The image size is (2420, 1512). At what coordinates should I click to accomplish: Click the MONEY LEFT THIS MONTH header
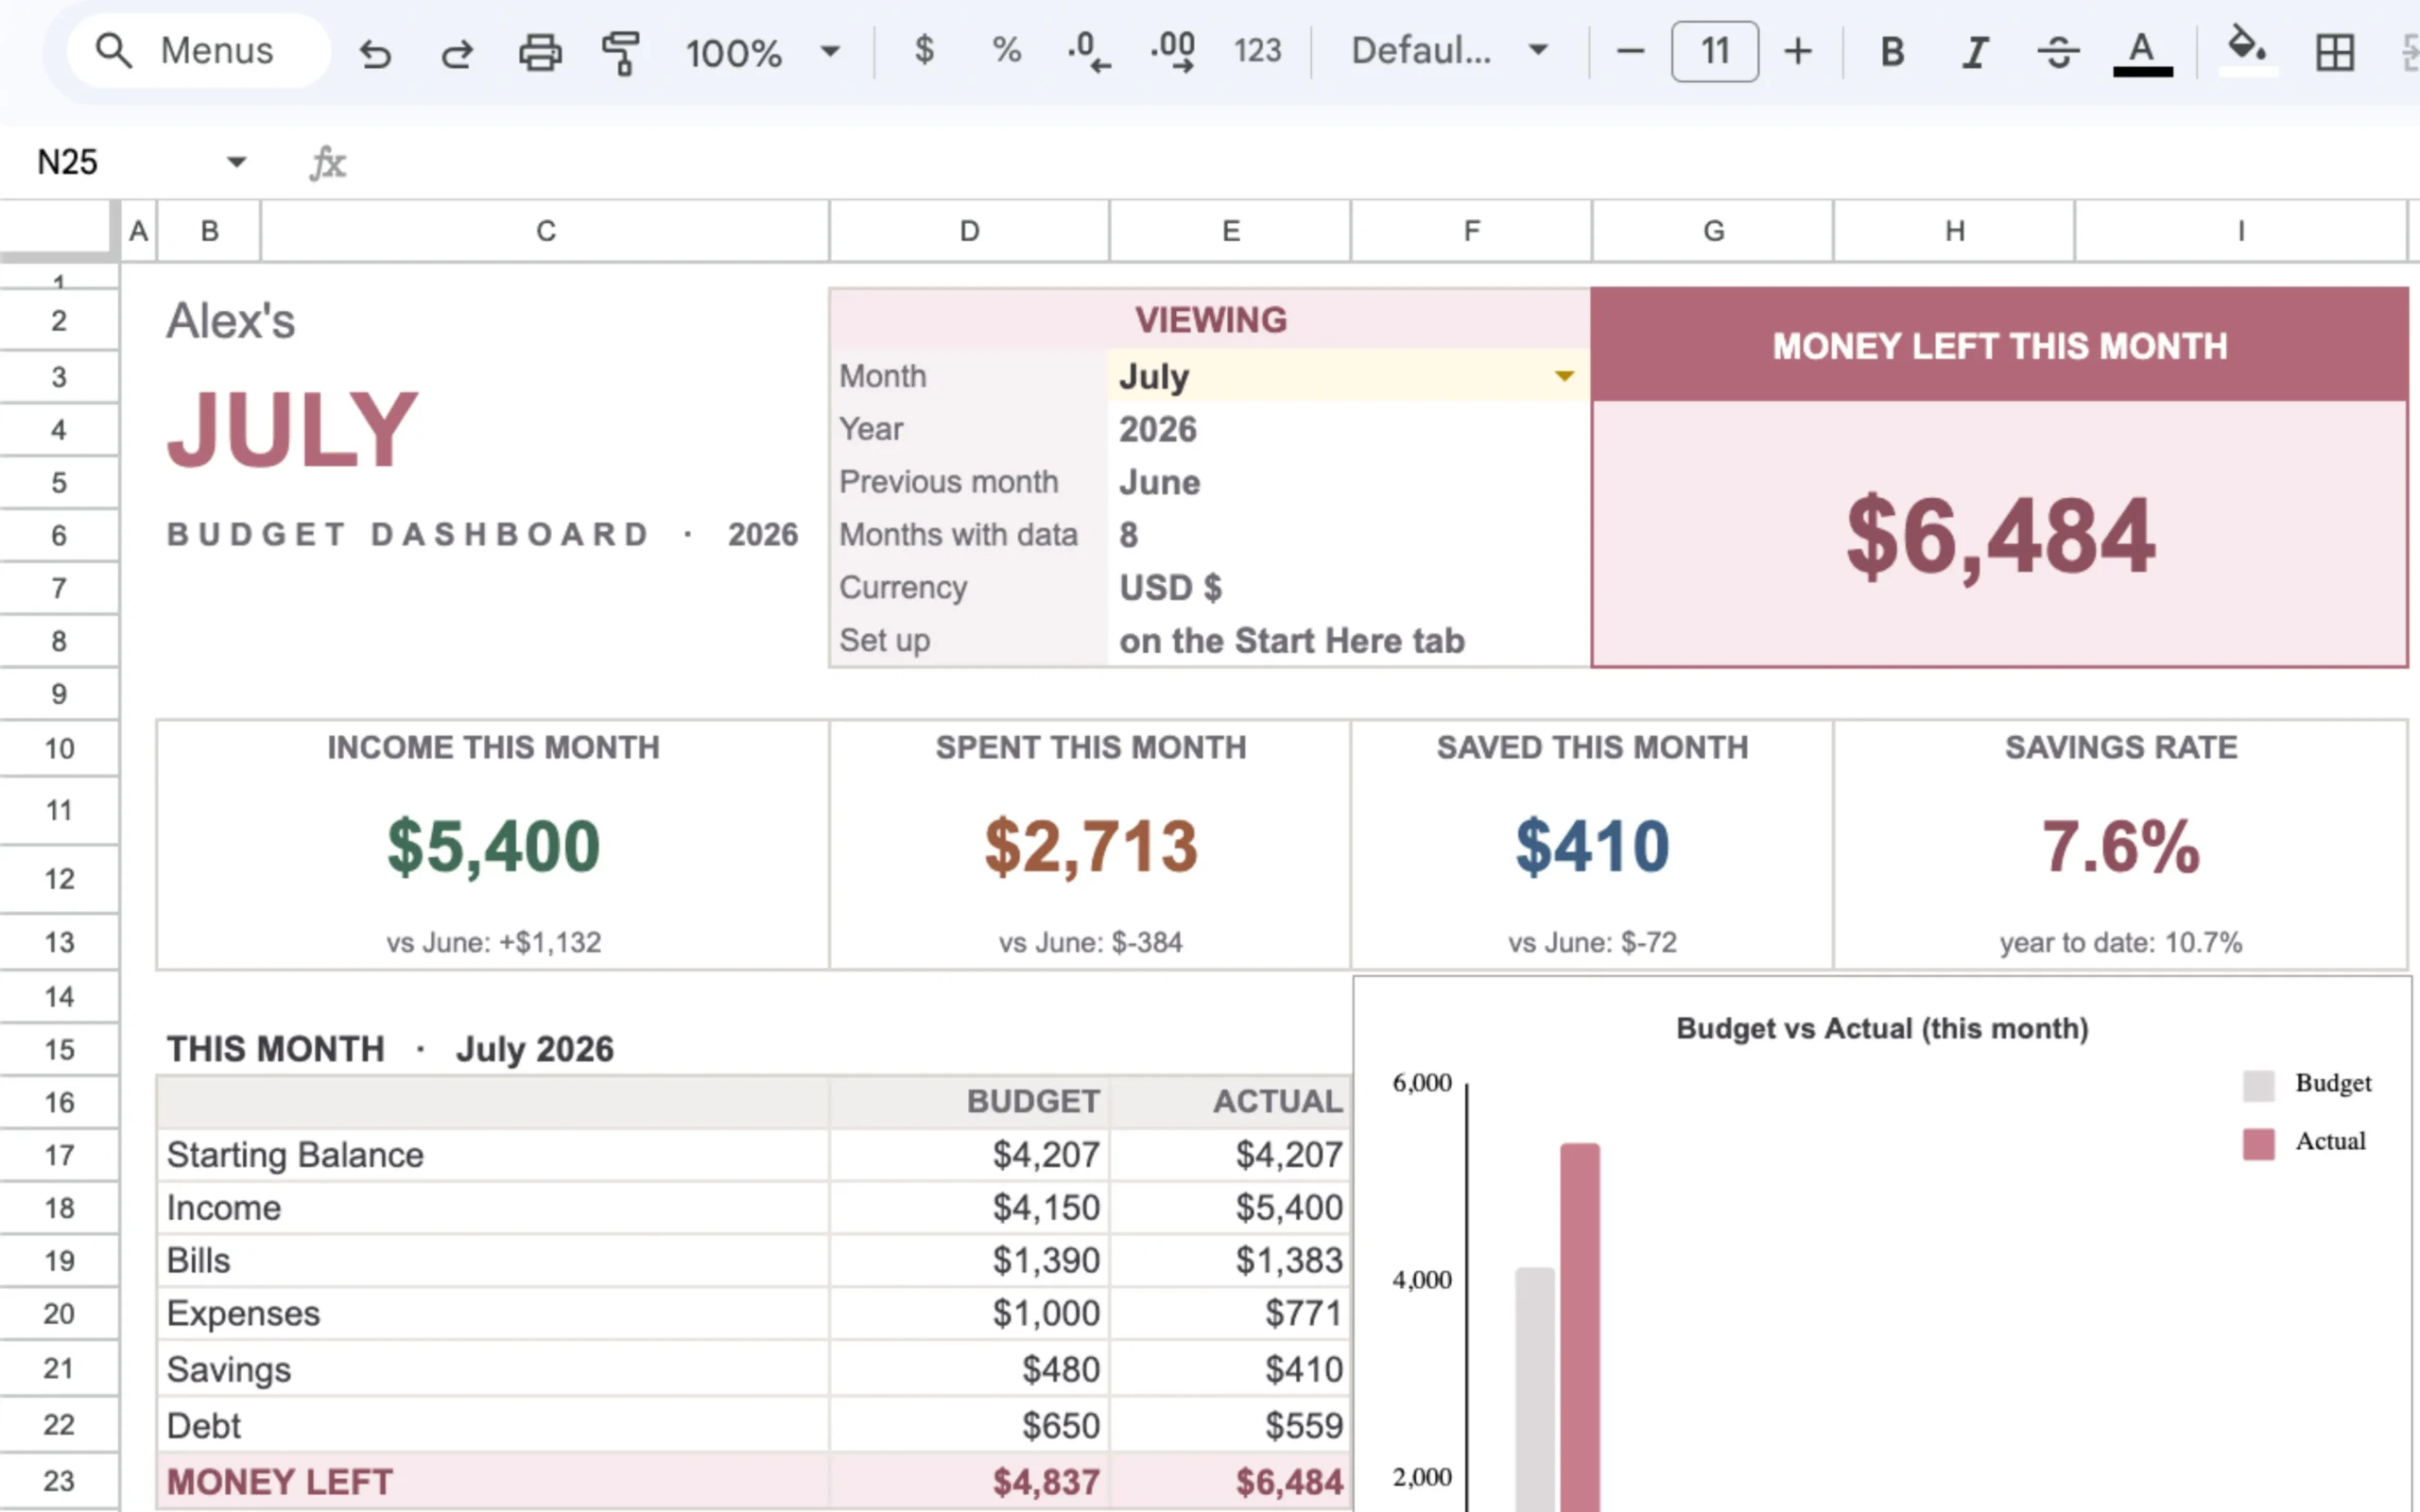click(1999, 346)
